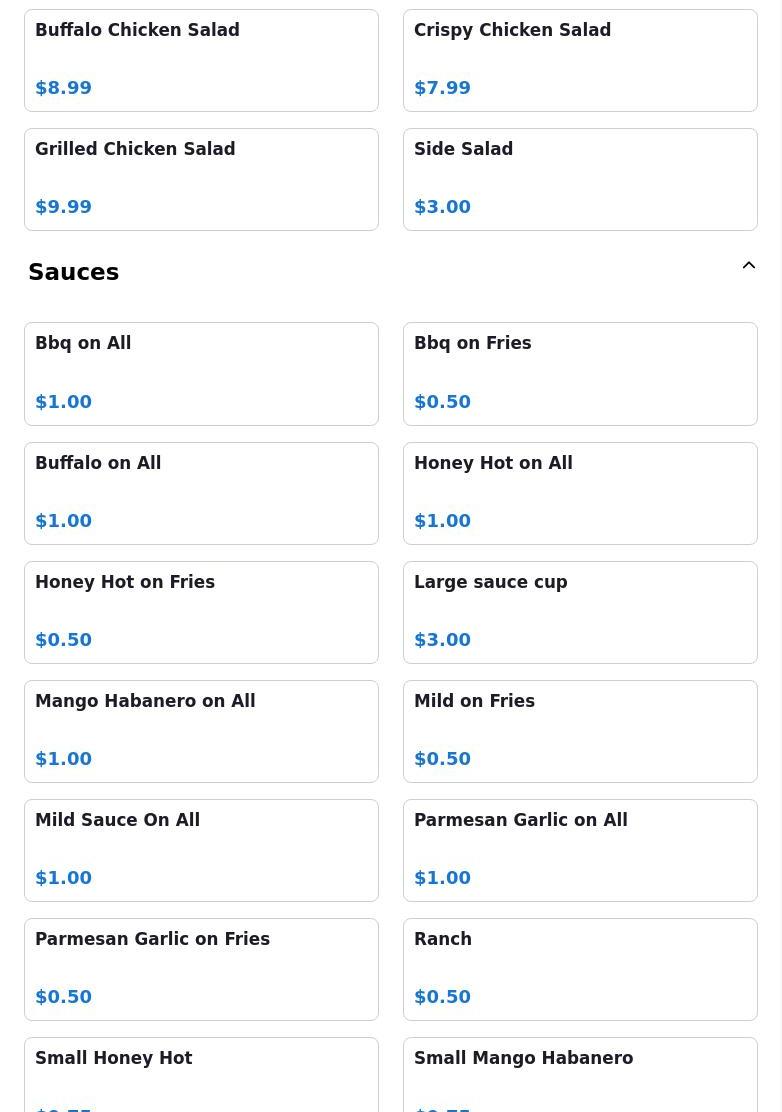This screenshot has height=1112, width=782.
Task: Add the Ranch sauce
Action: (580, 970)
